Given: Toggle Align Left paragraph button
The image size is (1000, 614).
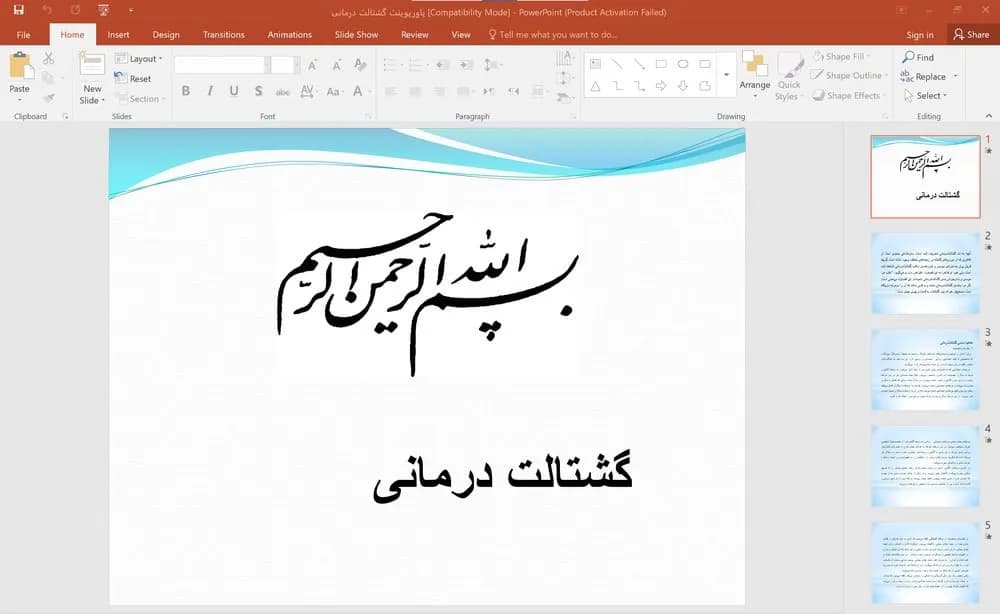Looking at the screenshot, I should point(391,92).
